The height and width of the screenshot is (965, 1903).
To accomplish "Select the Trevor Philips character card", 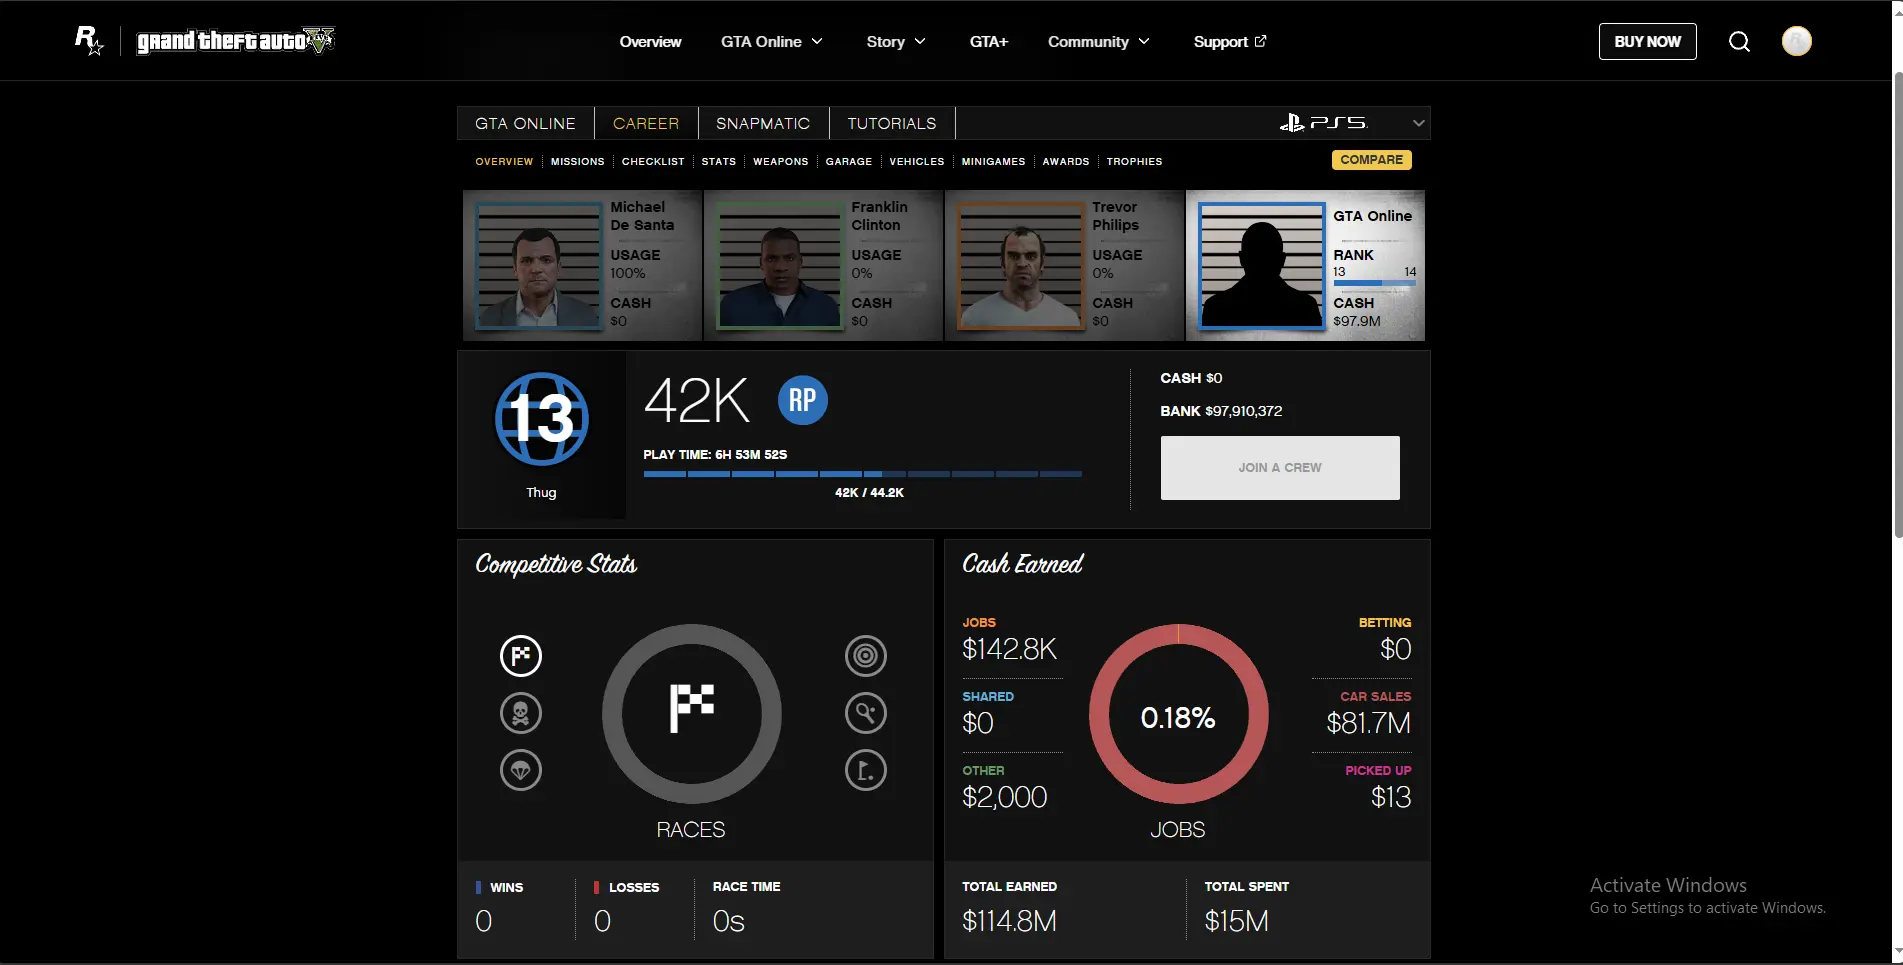I will tap(1064, 265).
